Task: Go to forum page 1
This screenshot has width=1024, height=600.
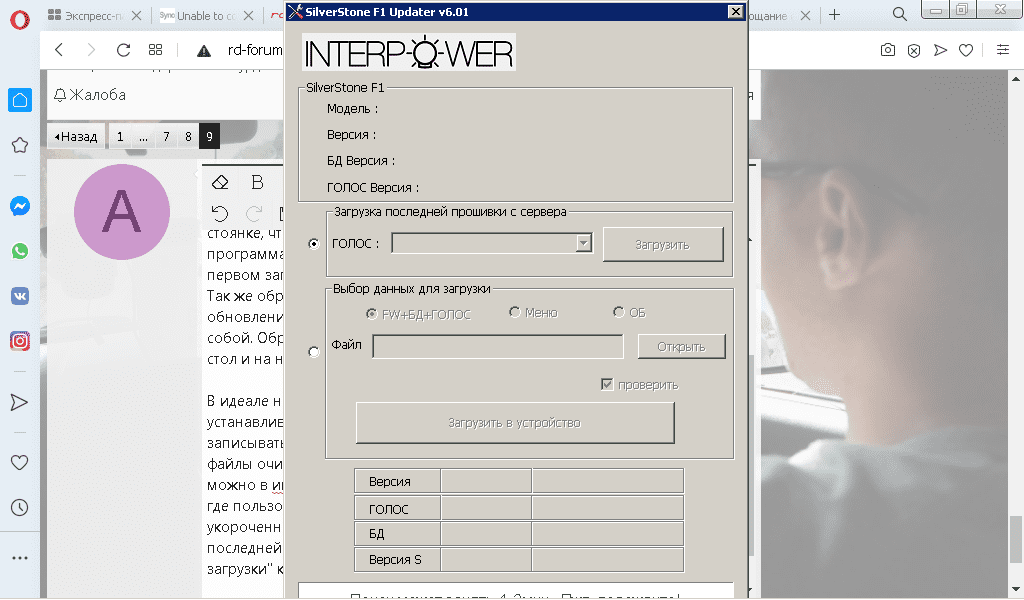Action: pyautogui.click(x=120, y=136)
